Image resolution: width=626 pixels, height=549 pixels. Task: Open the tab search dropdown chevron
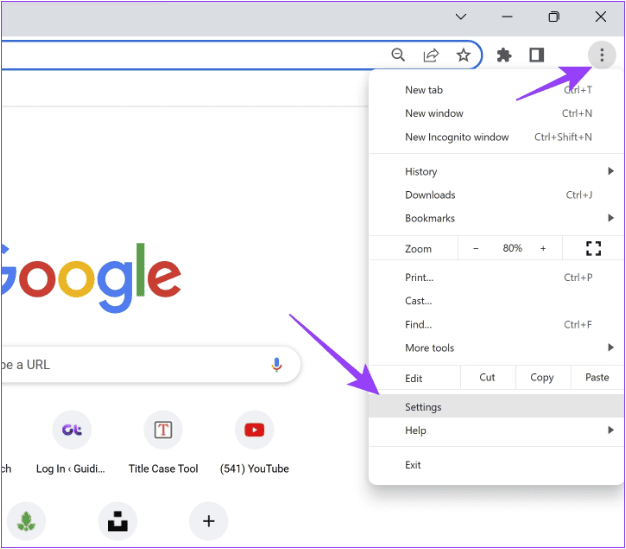[461, 17]
